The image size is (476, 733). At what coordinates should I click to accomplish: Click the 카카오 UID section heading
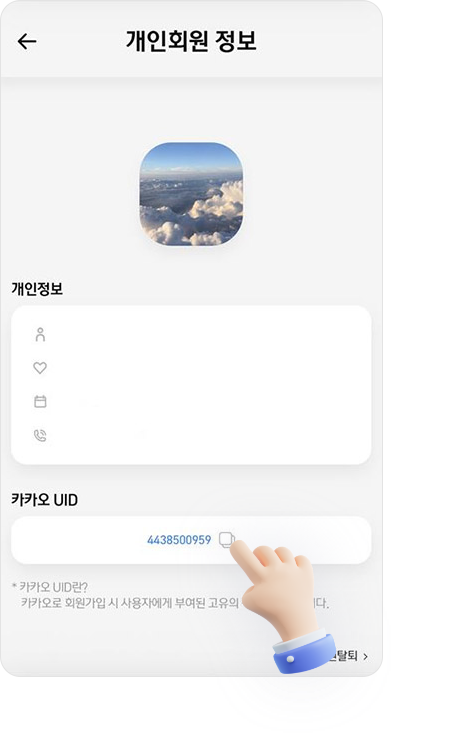[x=44, y=500]
